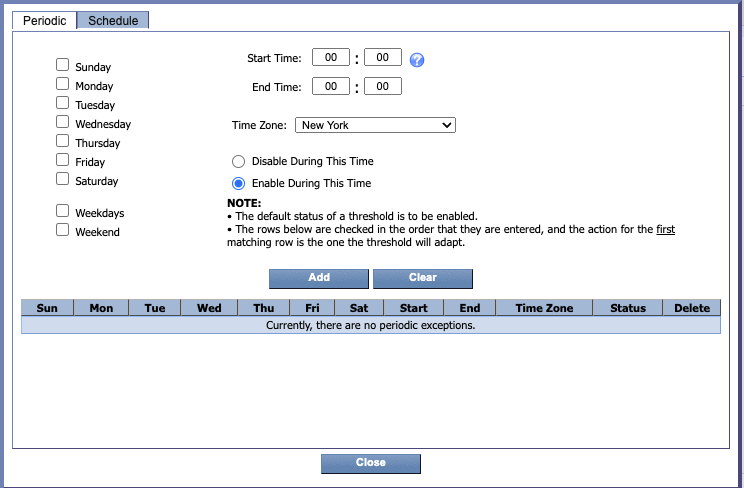Viewport: 744px width, 488px height.
Task: Choose Disable During This Time radio
Action: click(x=238, y=161)
